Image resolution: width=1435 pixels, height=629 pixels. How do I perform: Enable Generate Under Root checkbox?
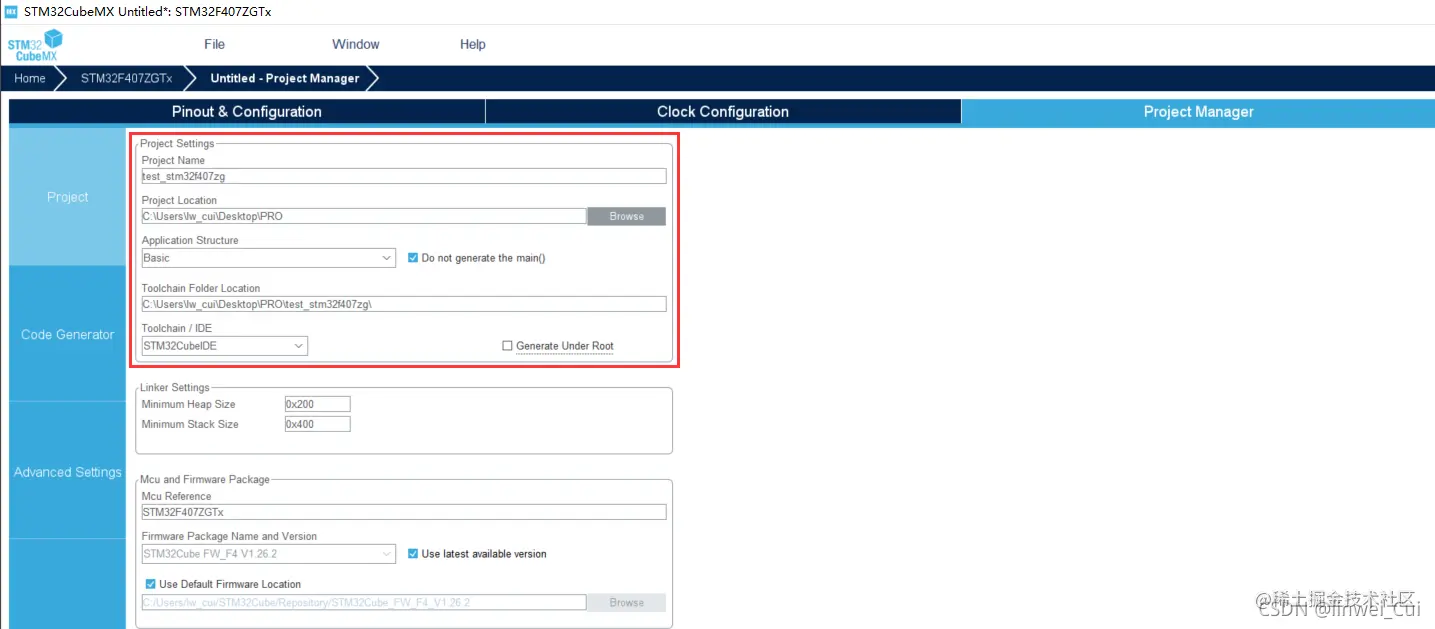[507, 346]
